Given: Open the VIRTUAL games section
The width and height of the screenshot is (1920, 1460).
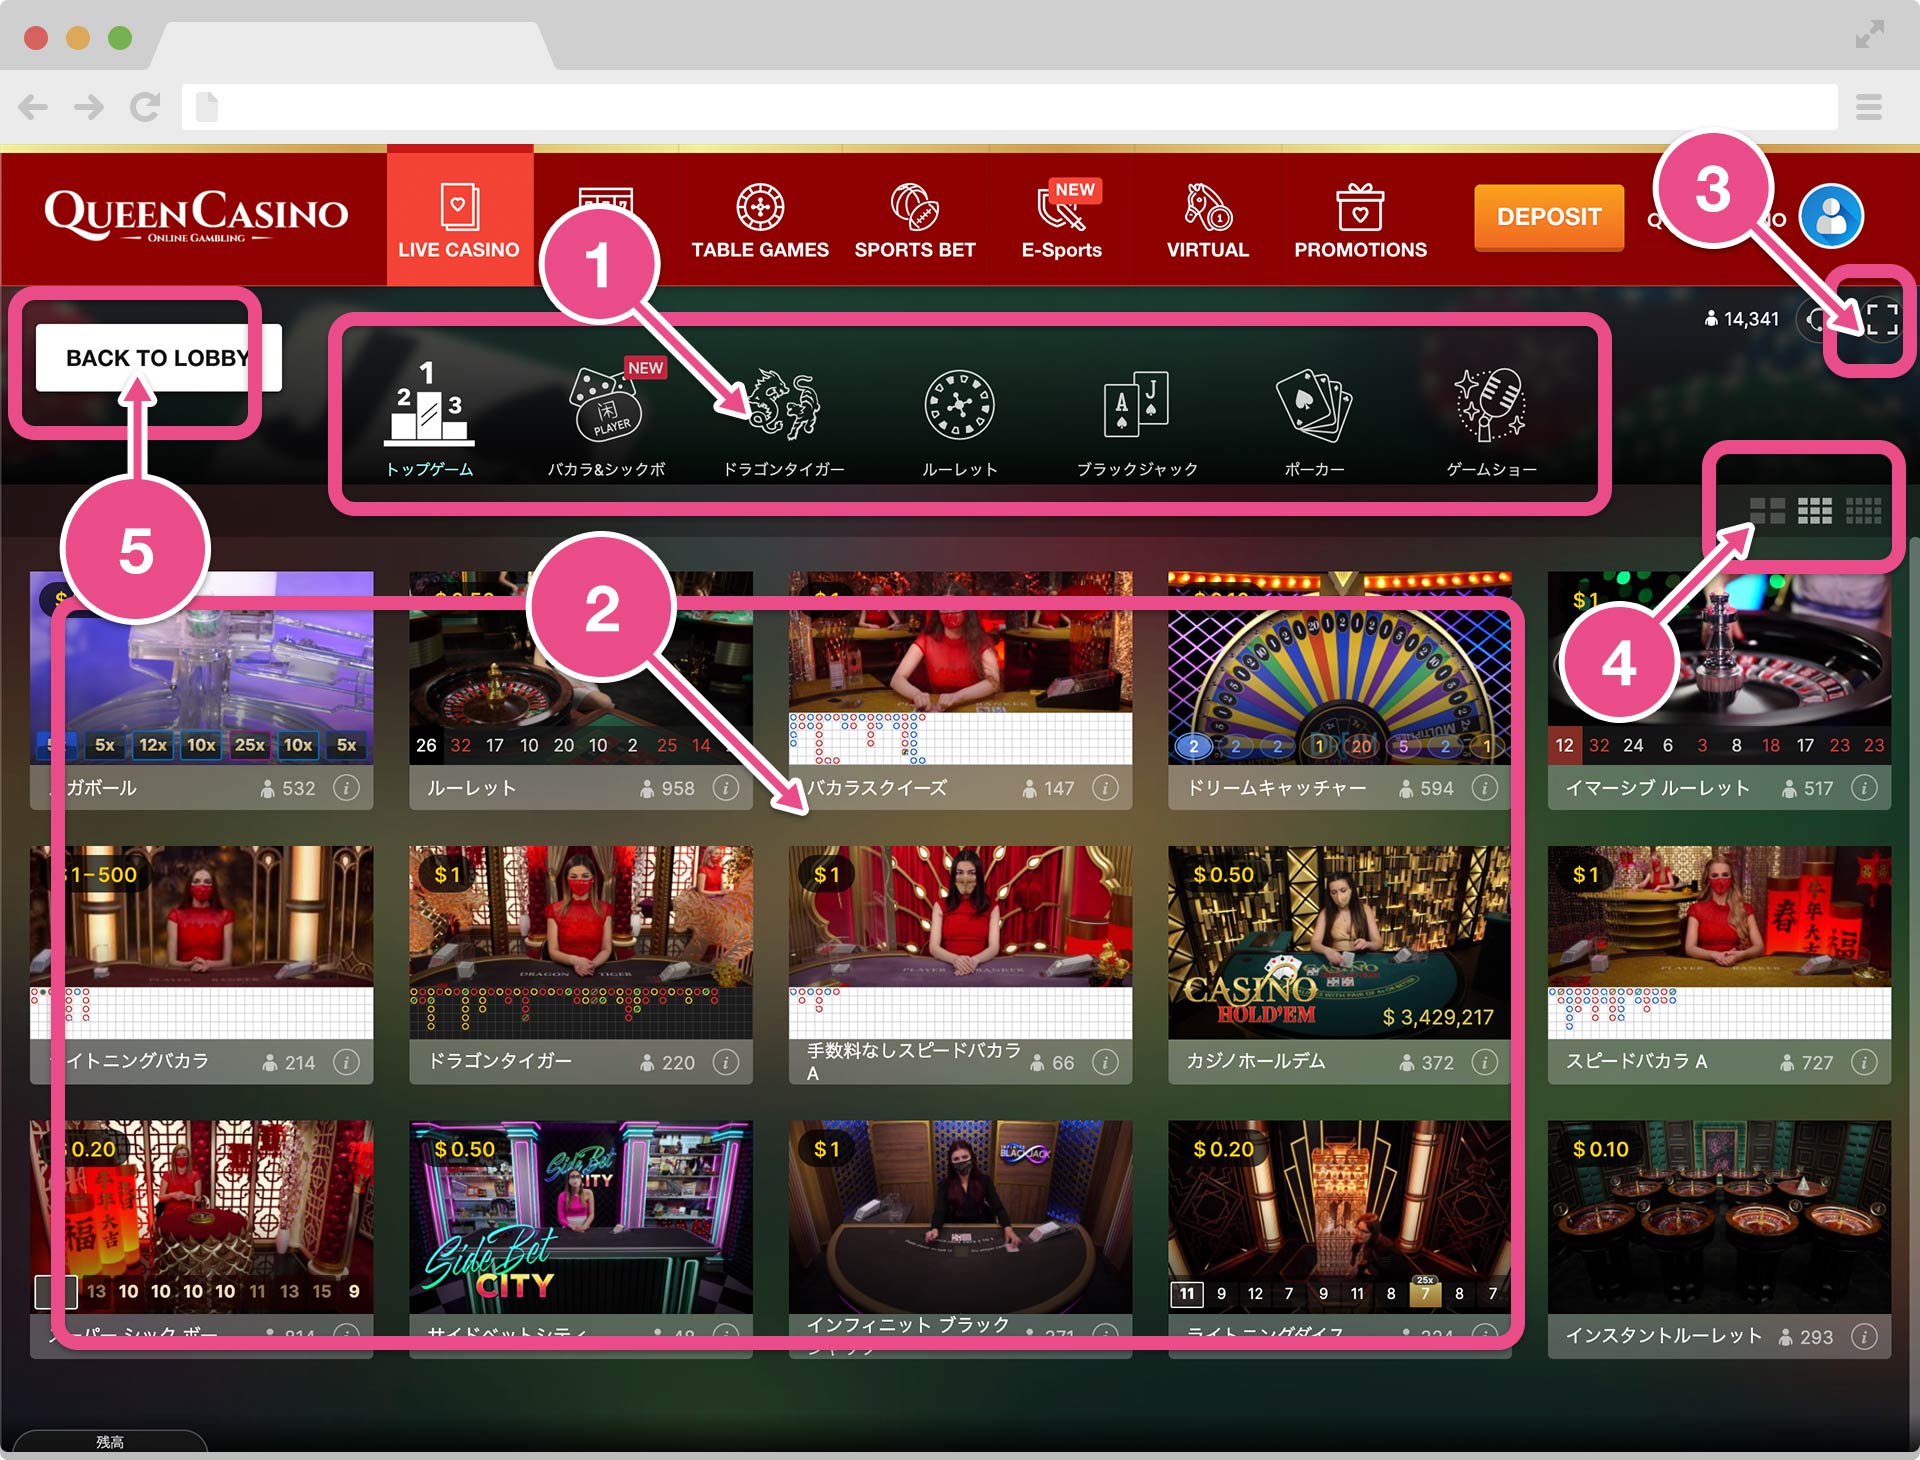Looking at the screenshot, I should pos(1208,220).
